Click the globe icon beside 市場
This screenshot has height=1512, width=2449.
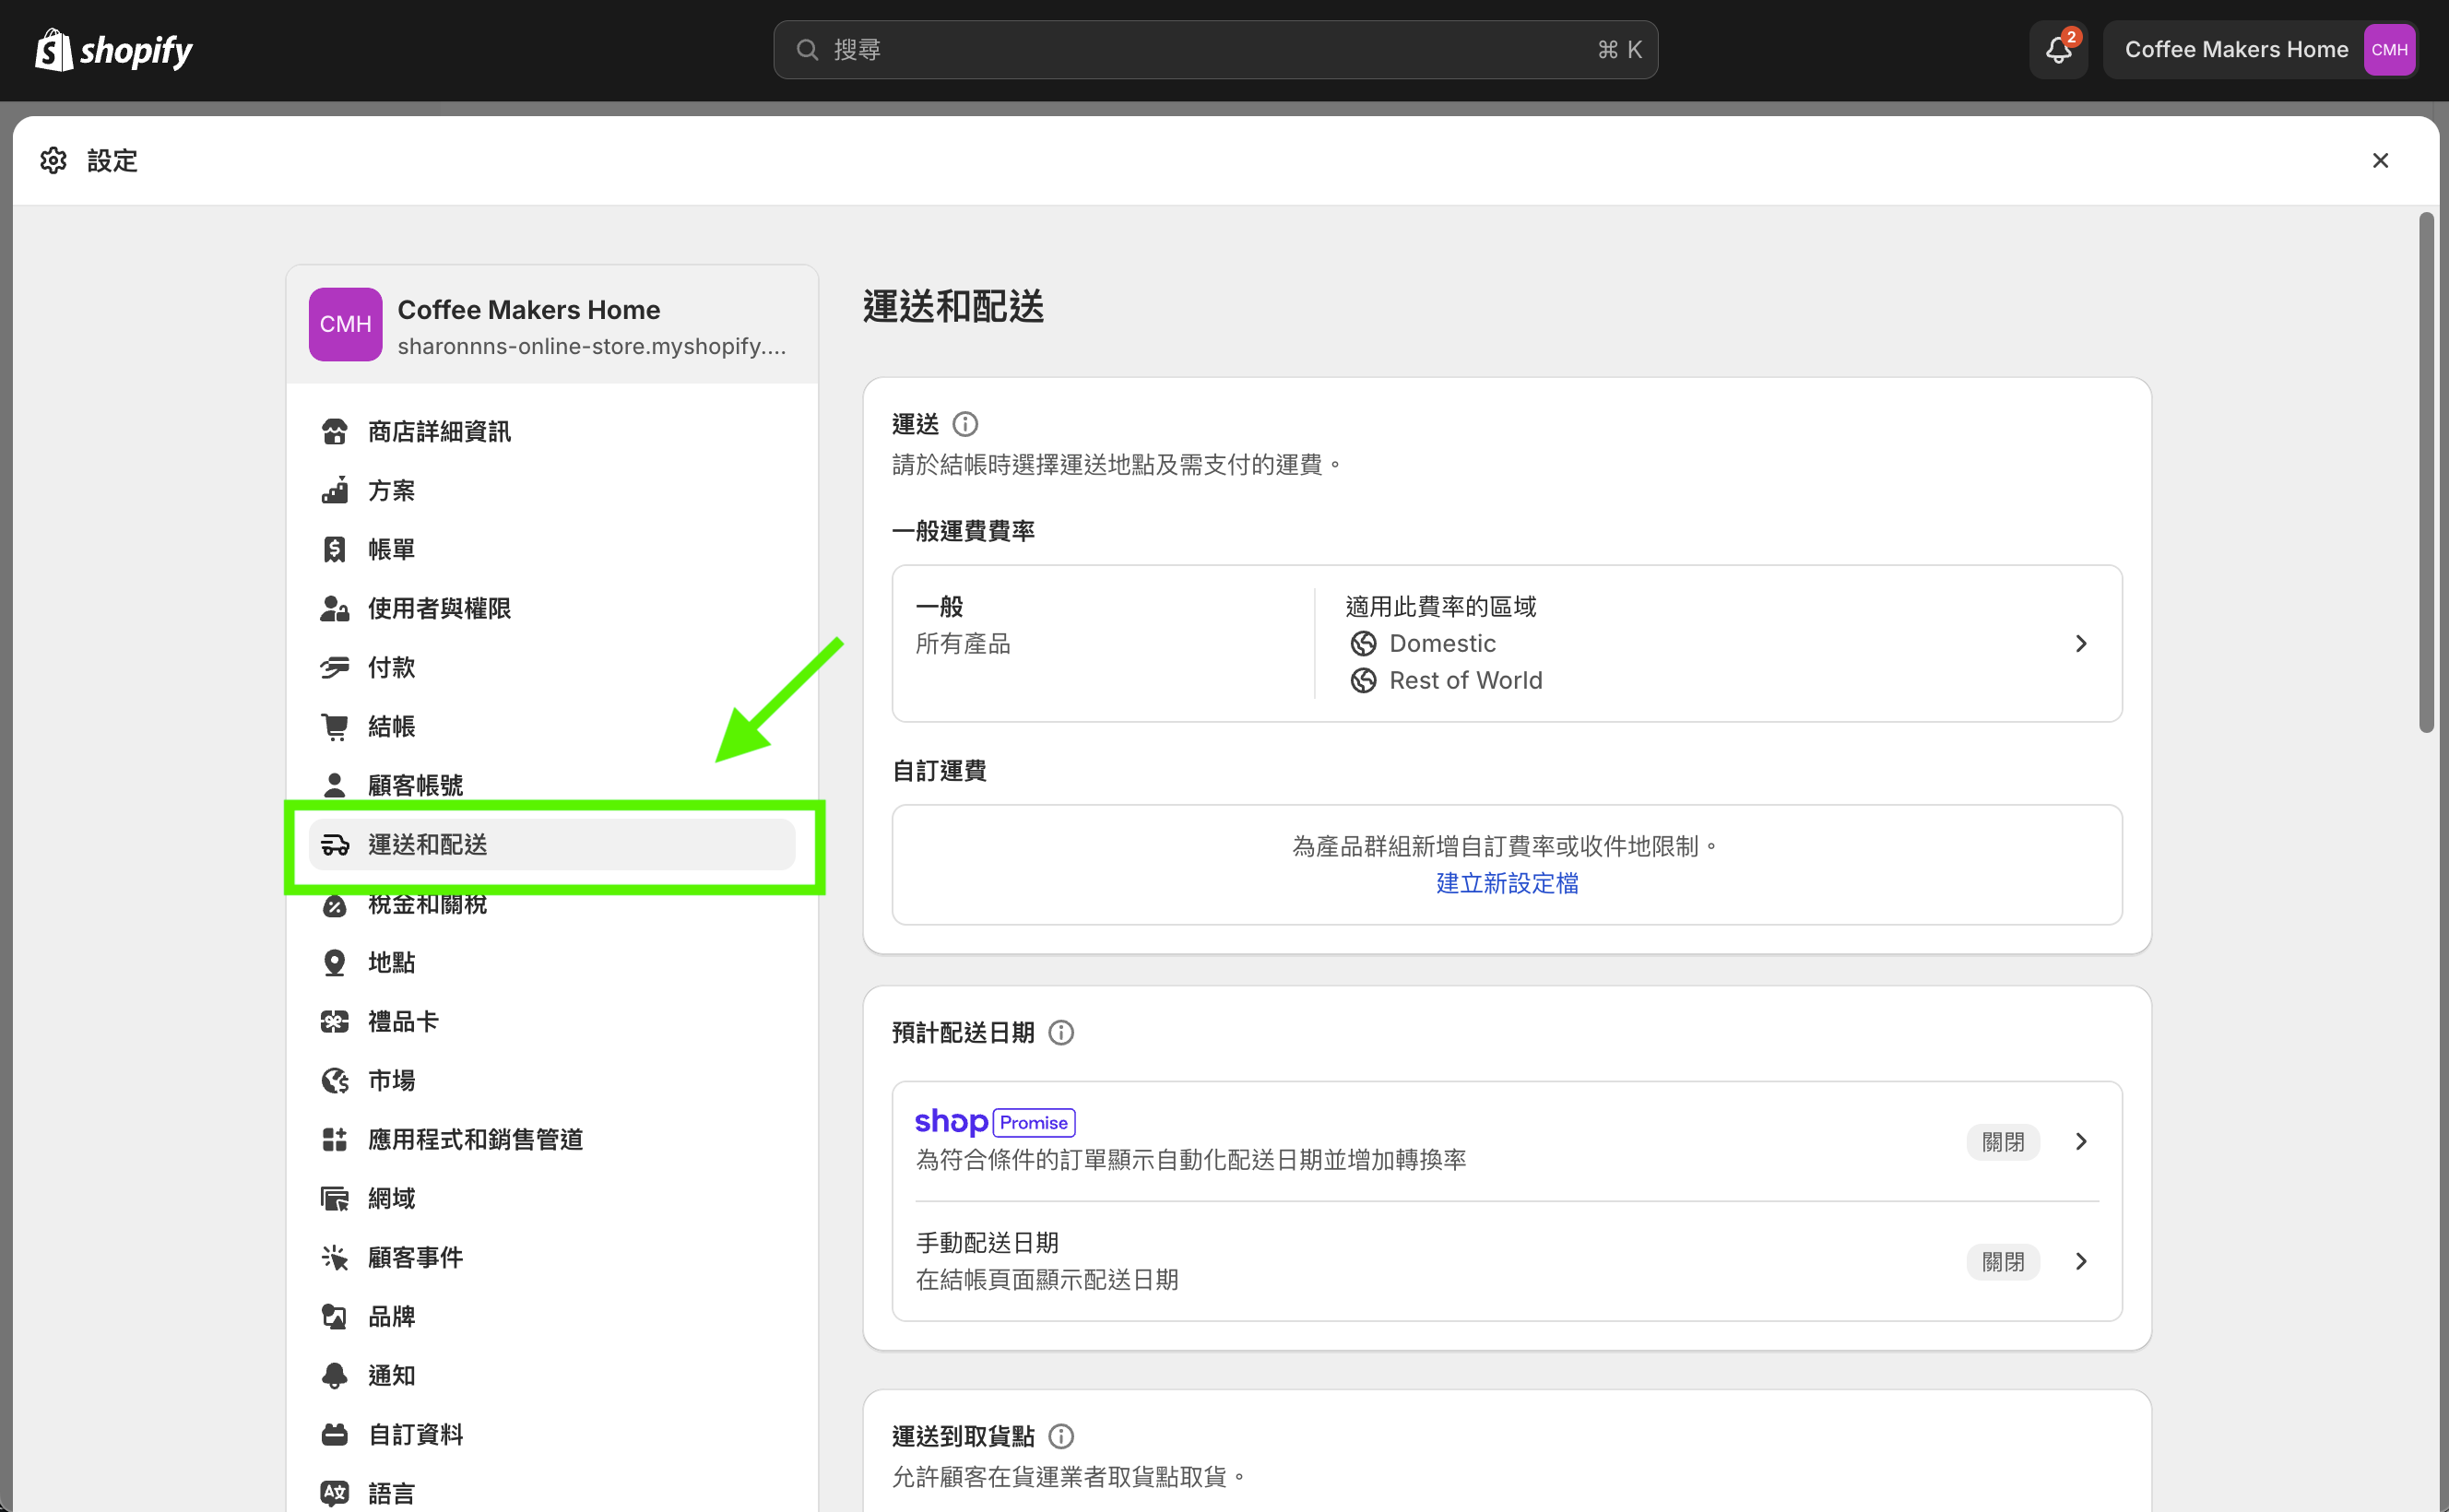[334, 1081]
